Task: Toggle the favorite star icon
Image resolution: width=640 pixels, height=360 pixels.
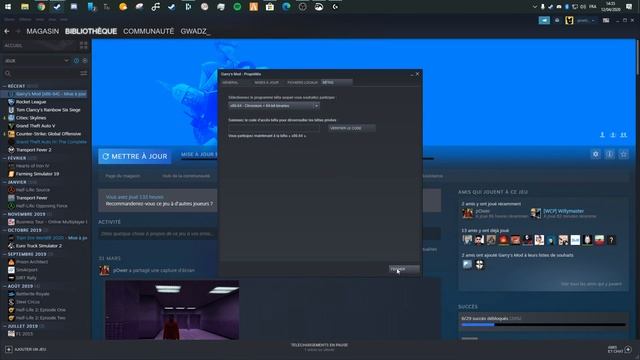Action: [624, 154]
